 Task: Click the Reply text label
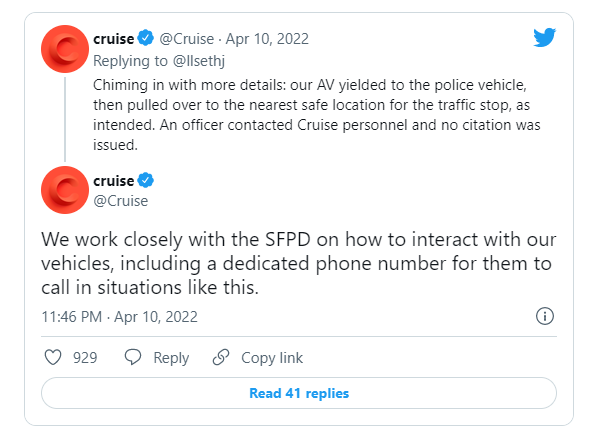point(171,358)
